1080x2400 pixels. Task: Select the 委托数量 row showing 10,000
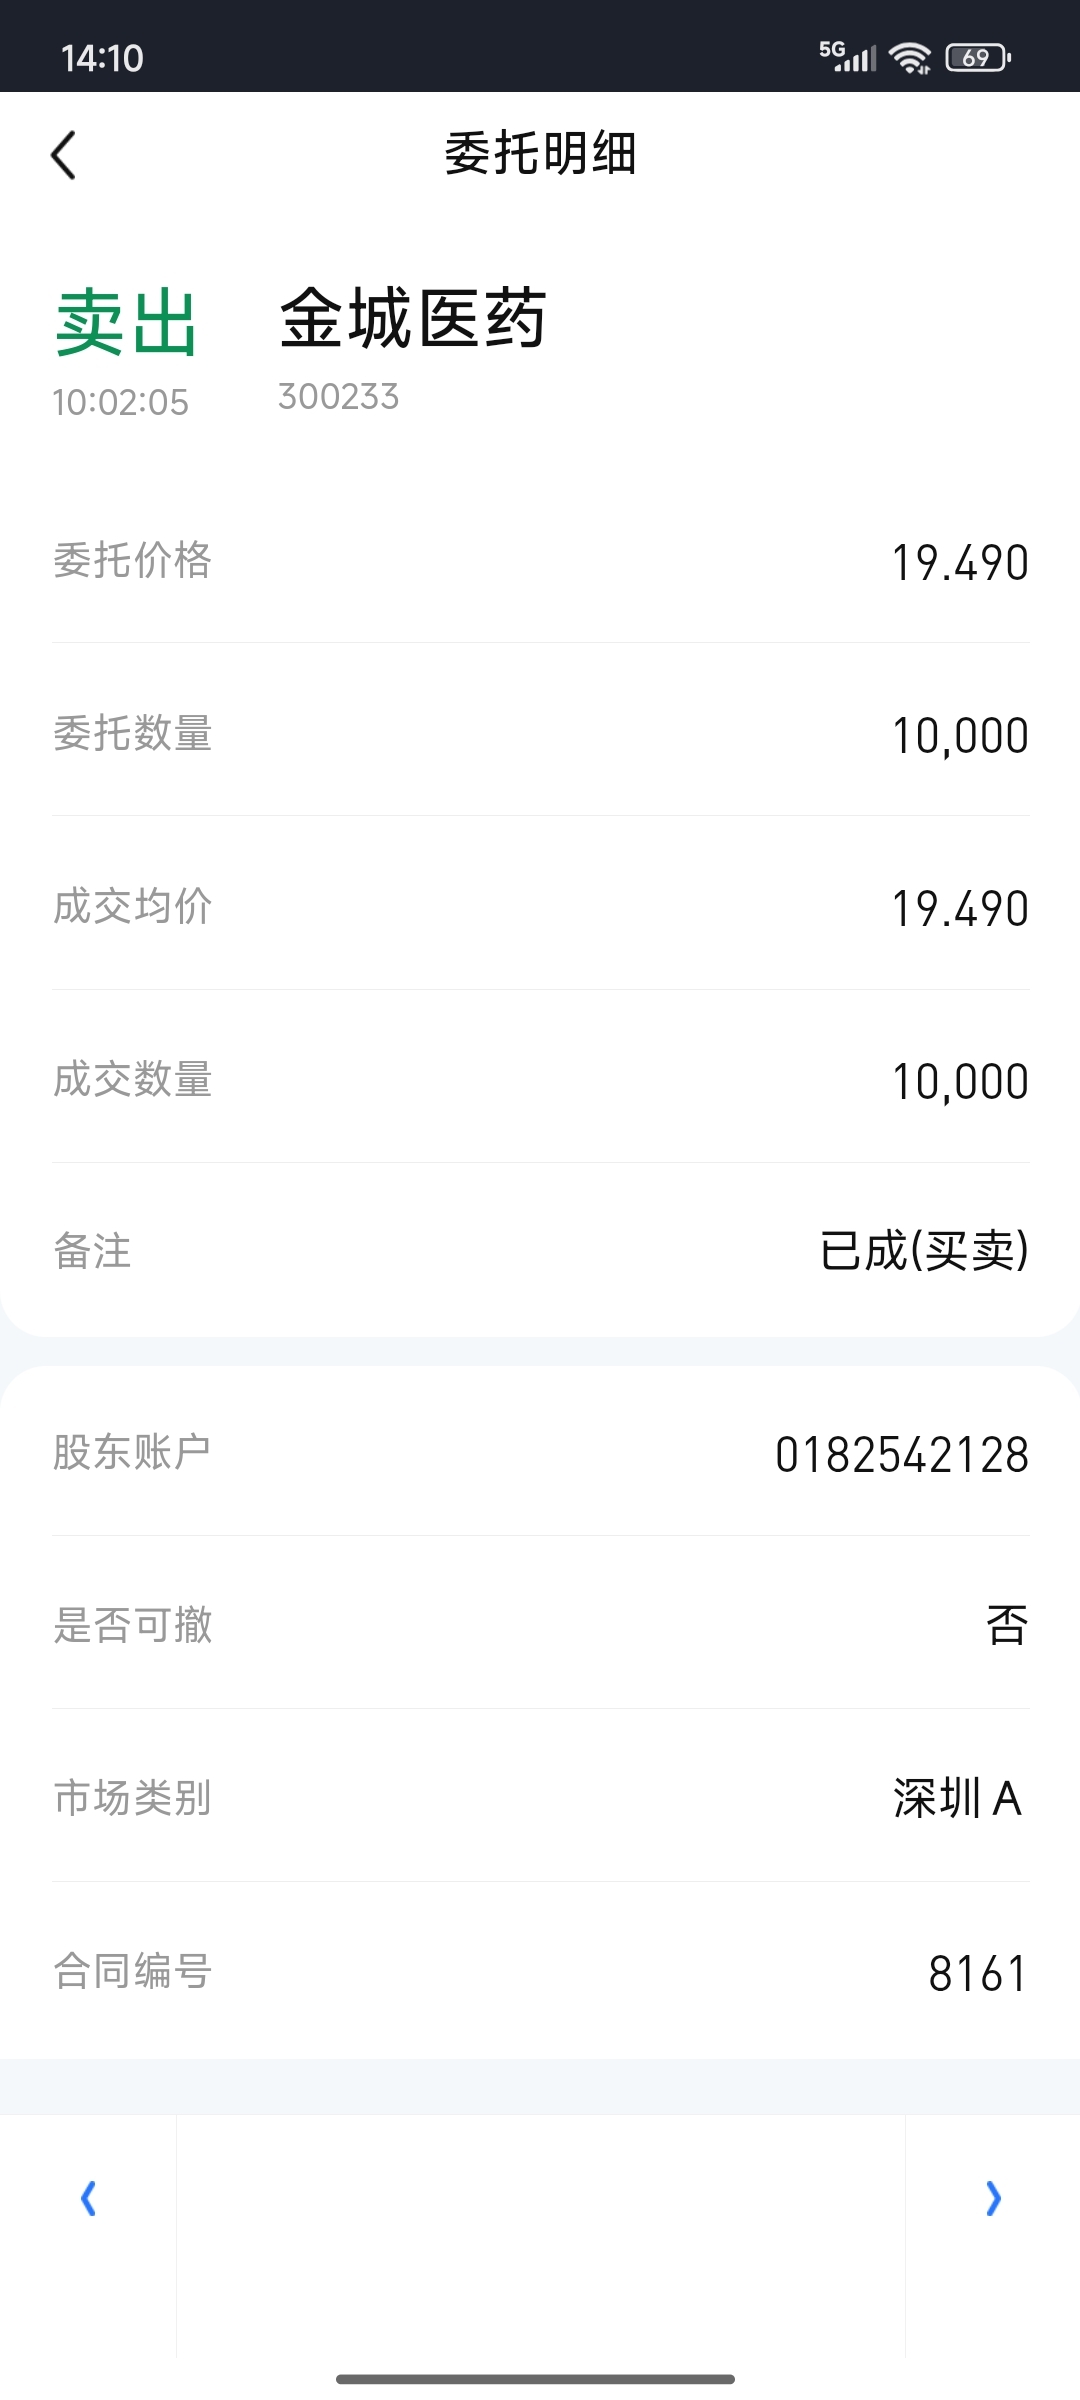(541, 734)
